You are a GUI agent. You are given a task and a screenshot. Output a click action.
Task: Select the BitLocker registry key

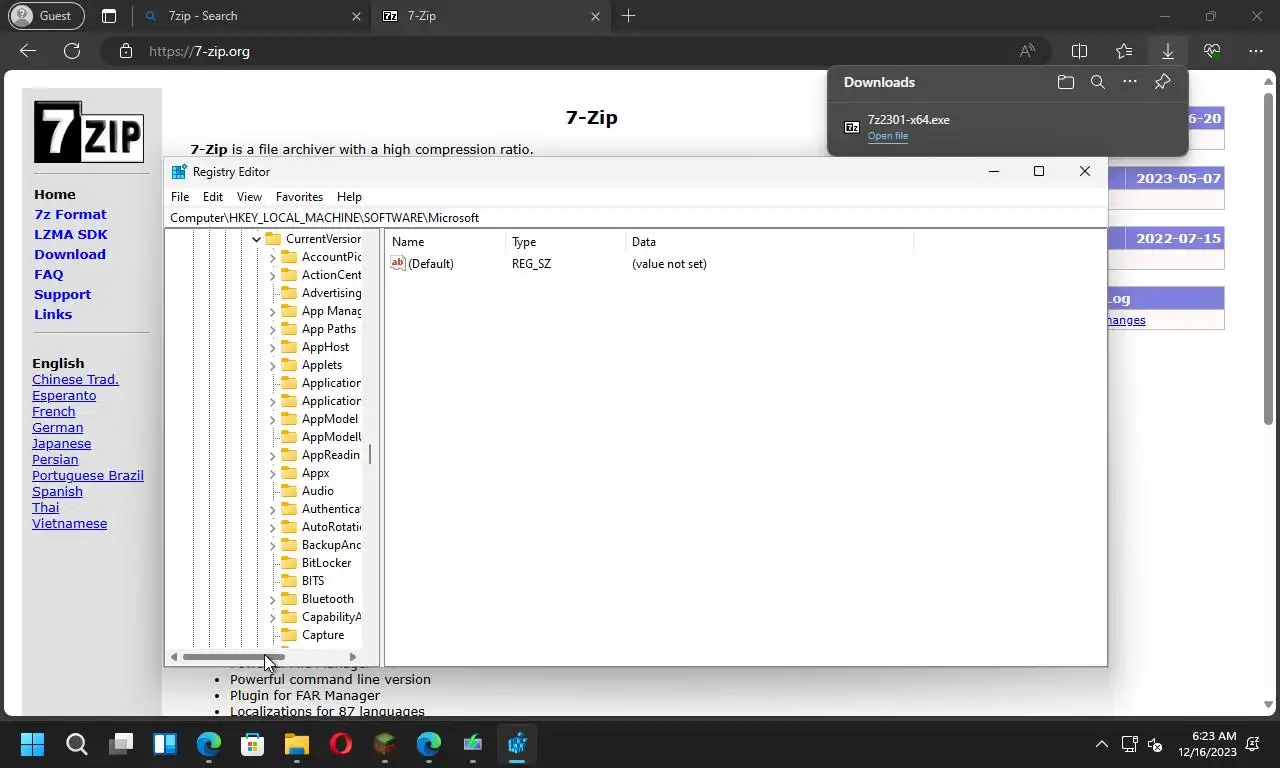coord(326,563)
